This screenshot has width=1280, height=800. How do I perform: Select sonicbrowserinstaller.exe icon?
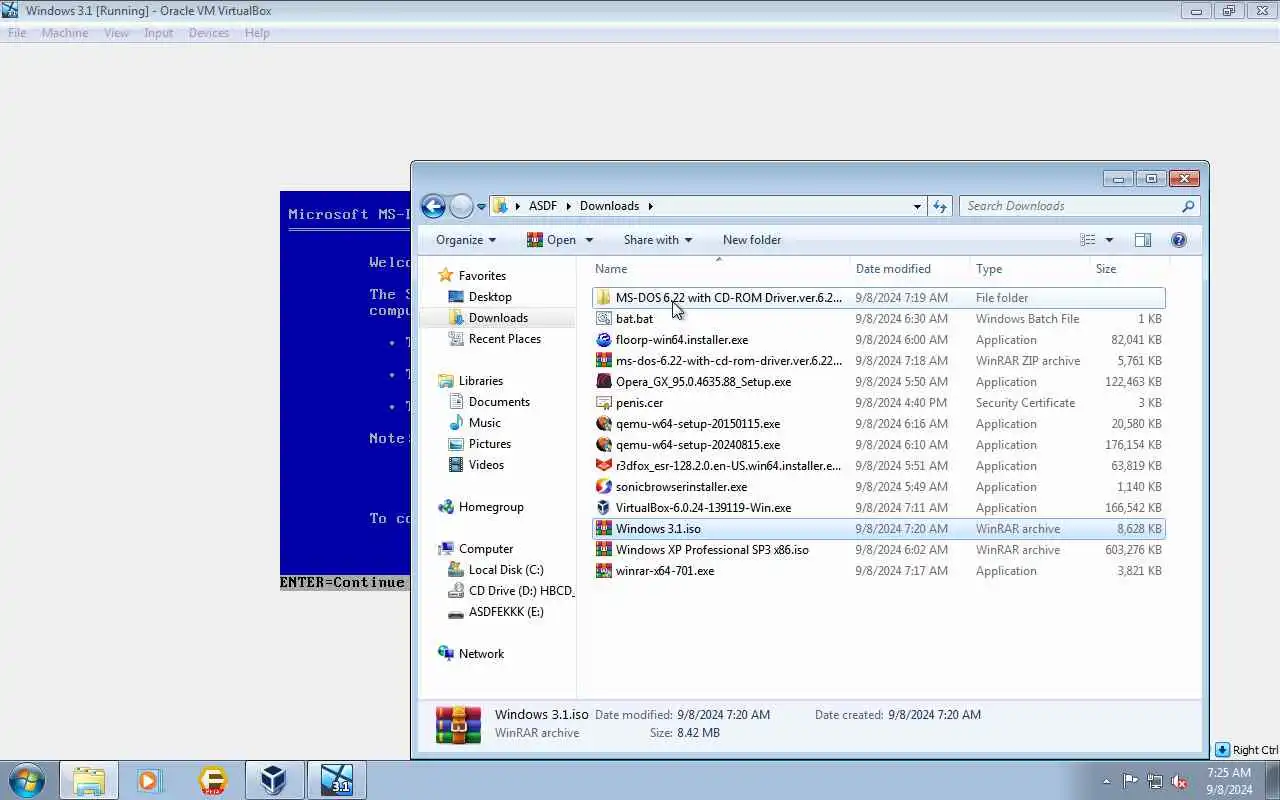coord(604,487)
